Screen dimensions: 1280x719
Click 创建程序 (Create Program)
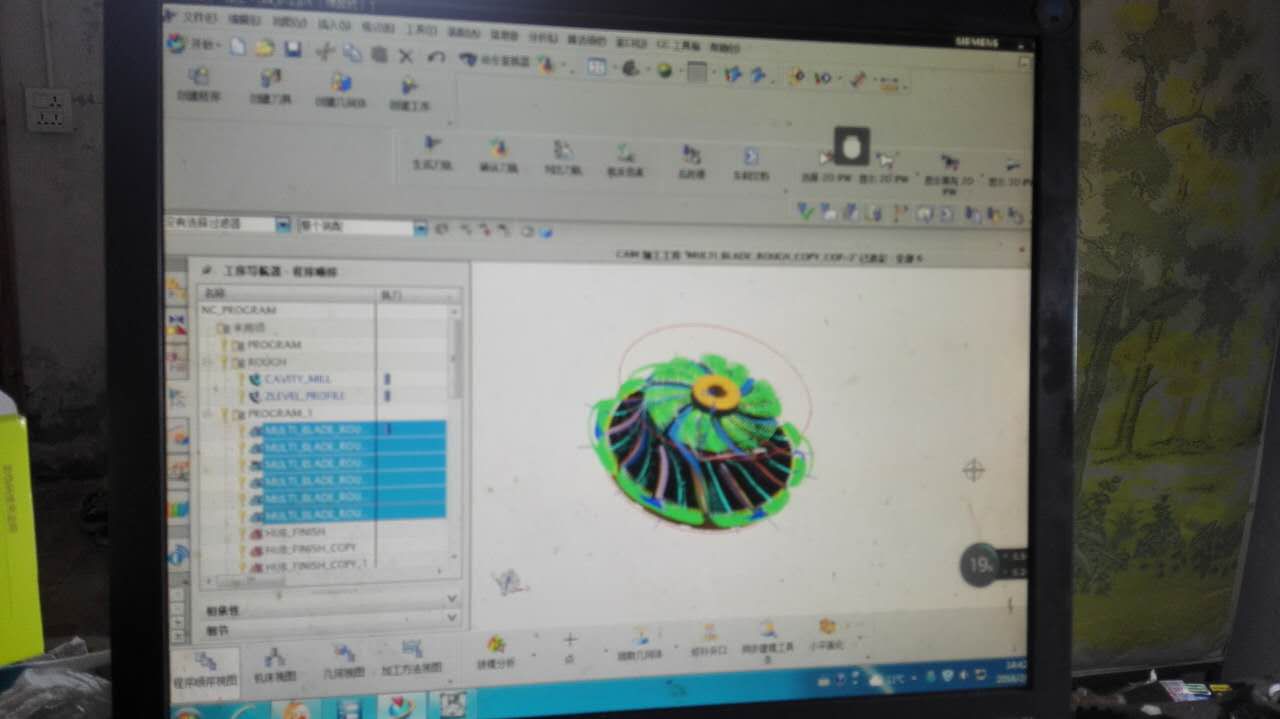tap(198, 86)
